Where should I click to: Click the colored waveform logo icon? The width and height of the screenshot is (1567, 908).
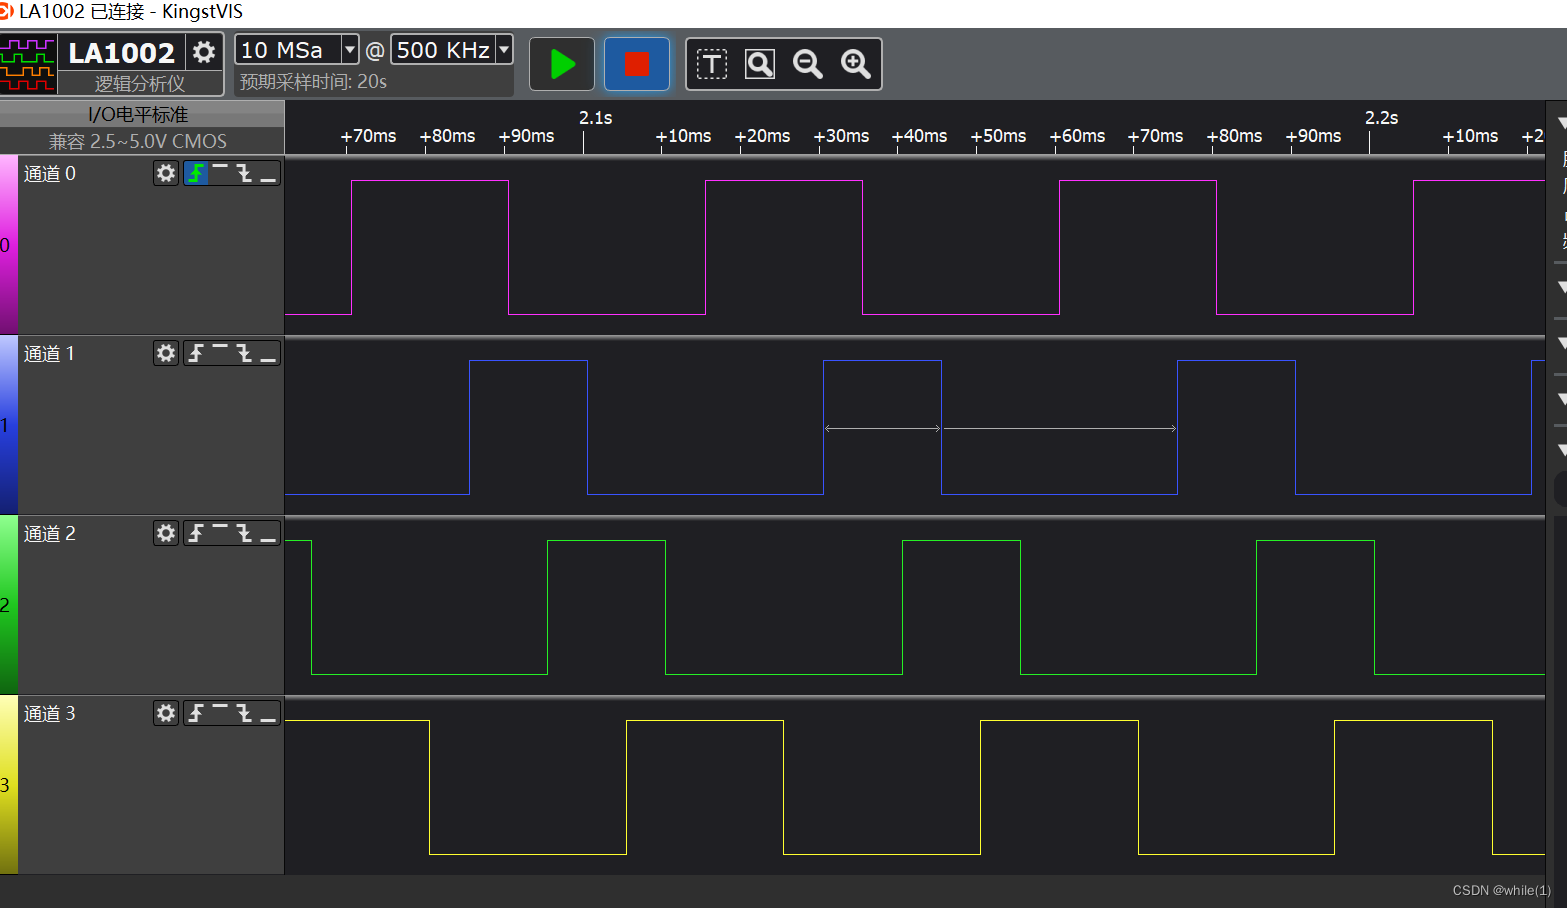28,65
